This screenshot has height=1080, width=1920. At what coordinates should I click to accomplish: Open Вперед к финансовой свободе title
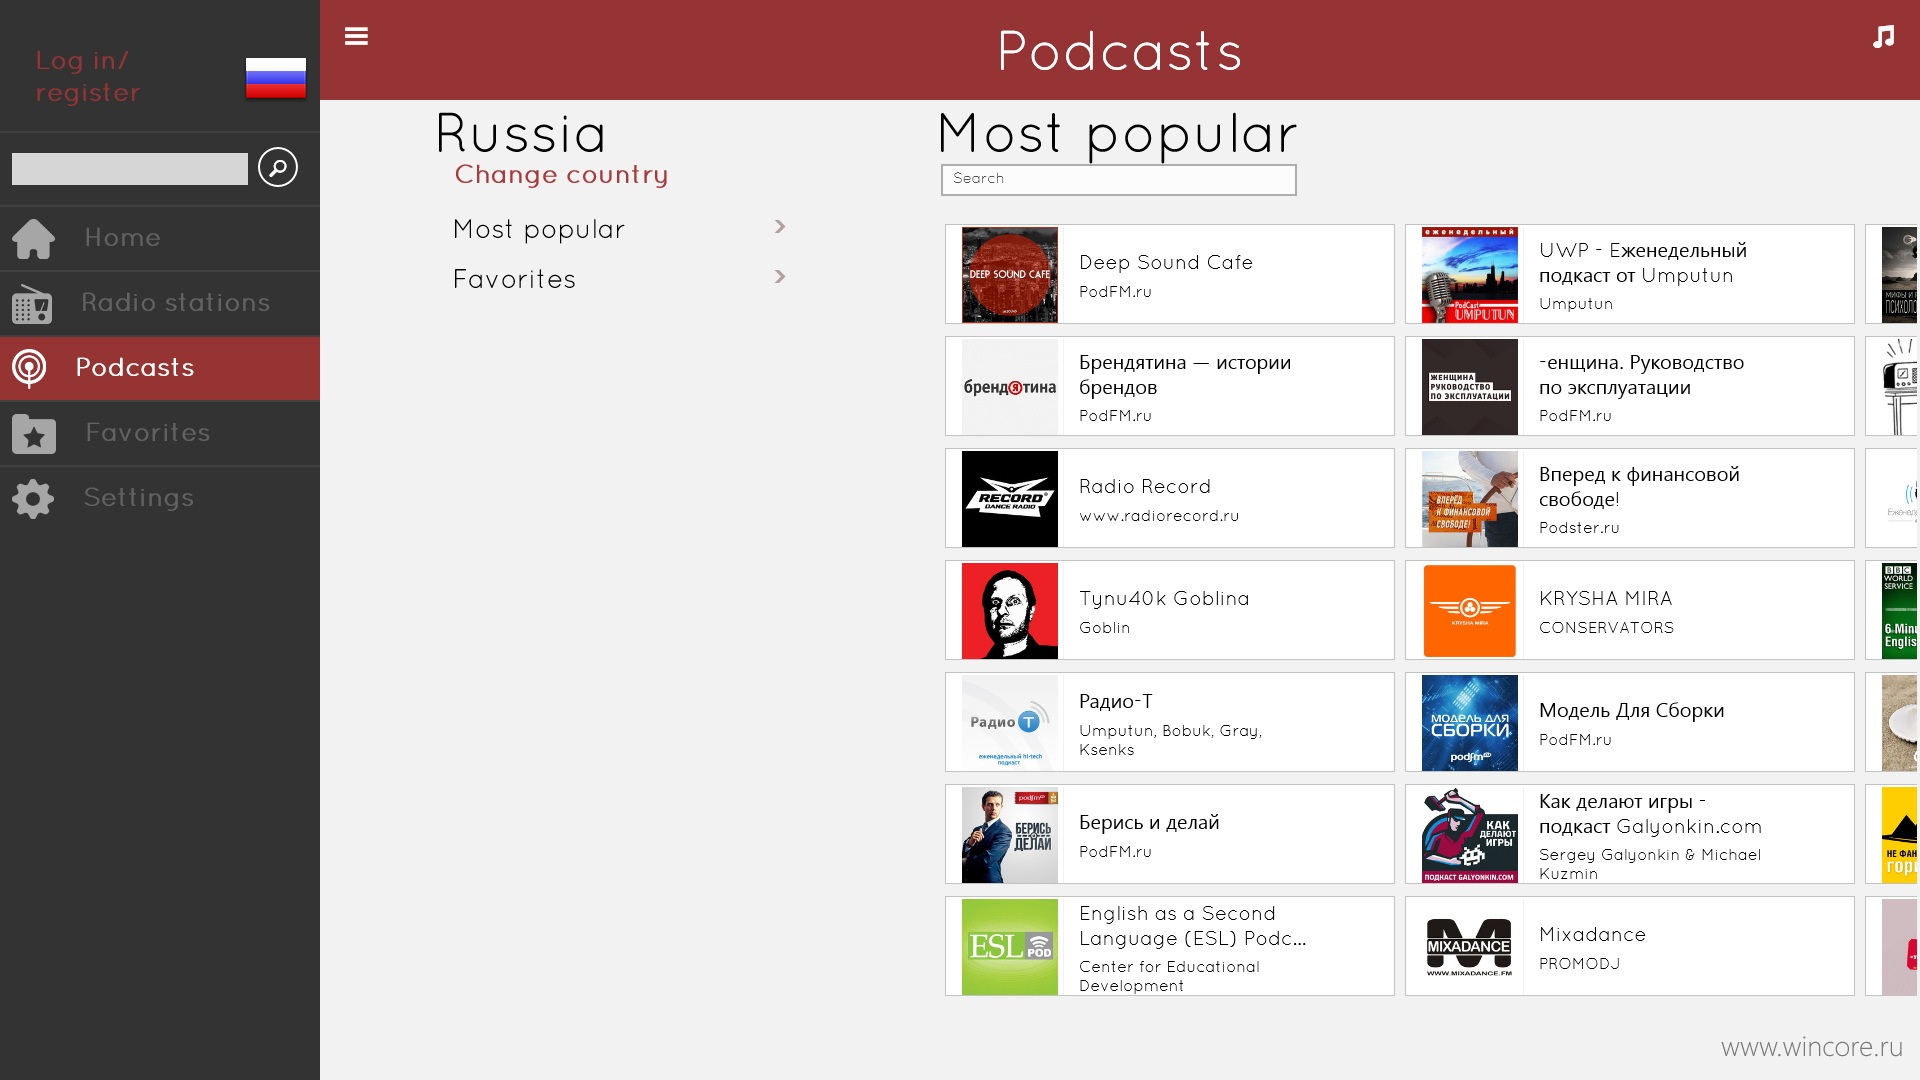pyautogui.click(x=1639, y=486)
